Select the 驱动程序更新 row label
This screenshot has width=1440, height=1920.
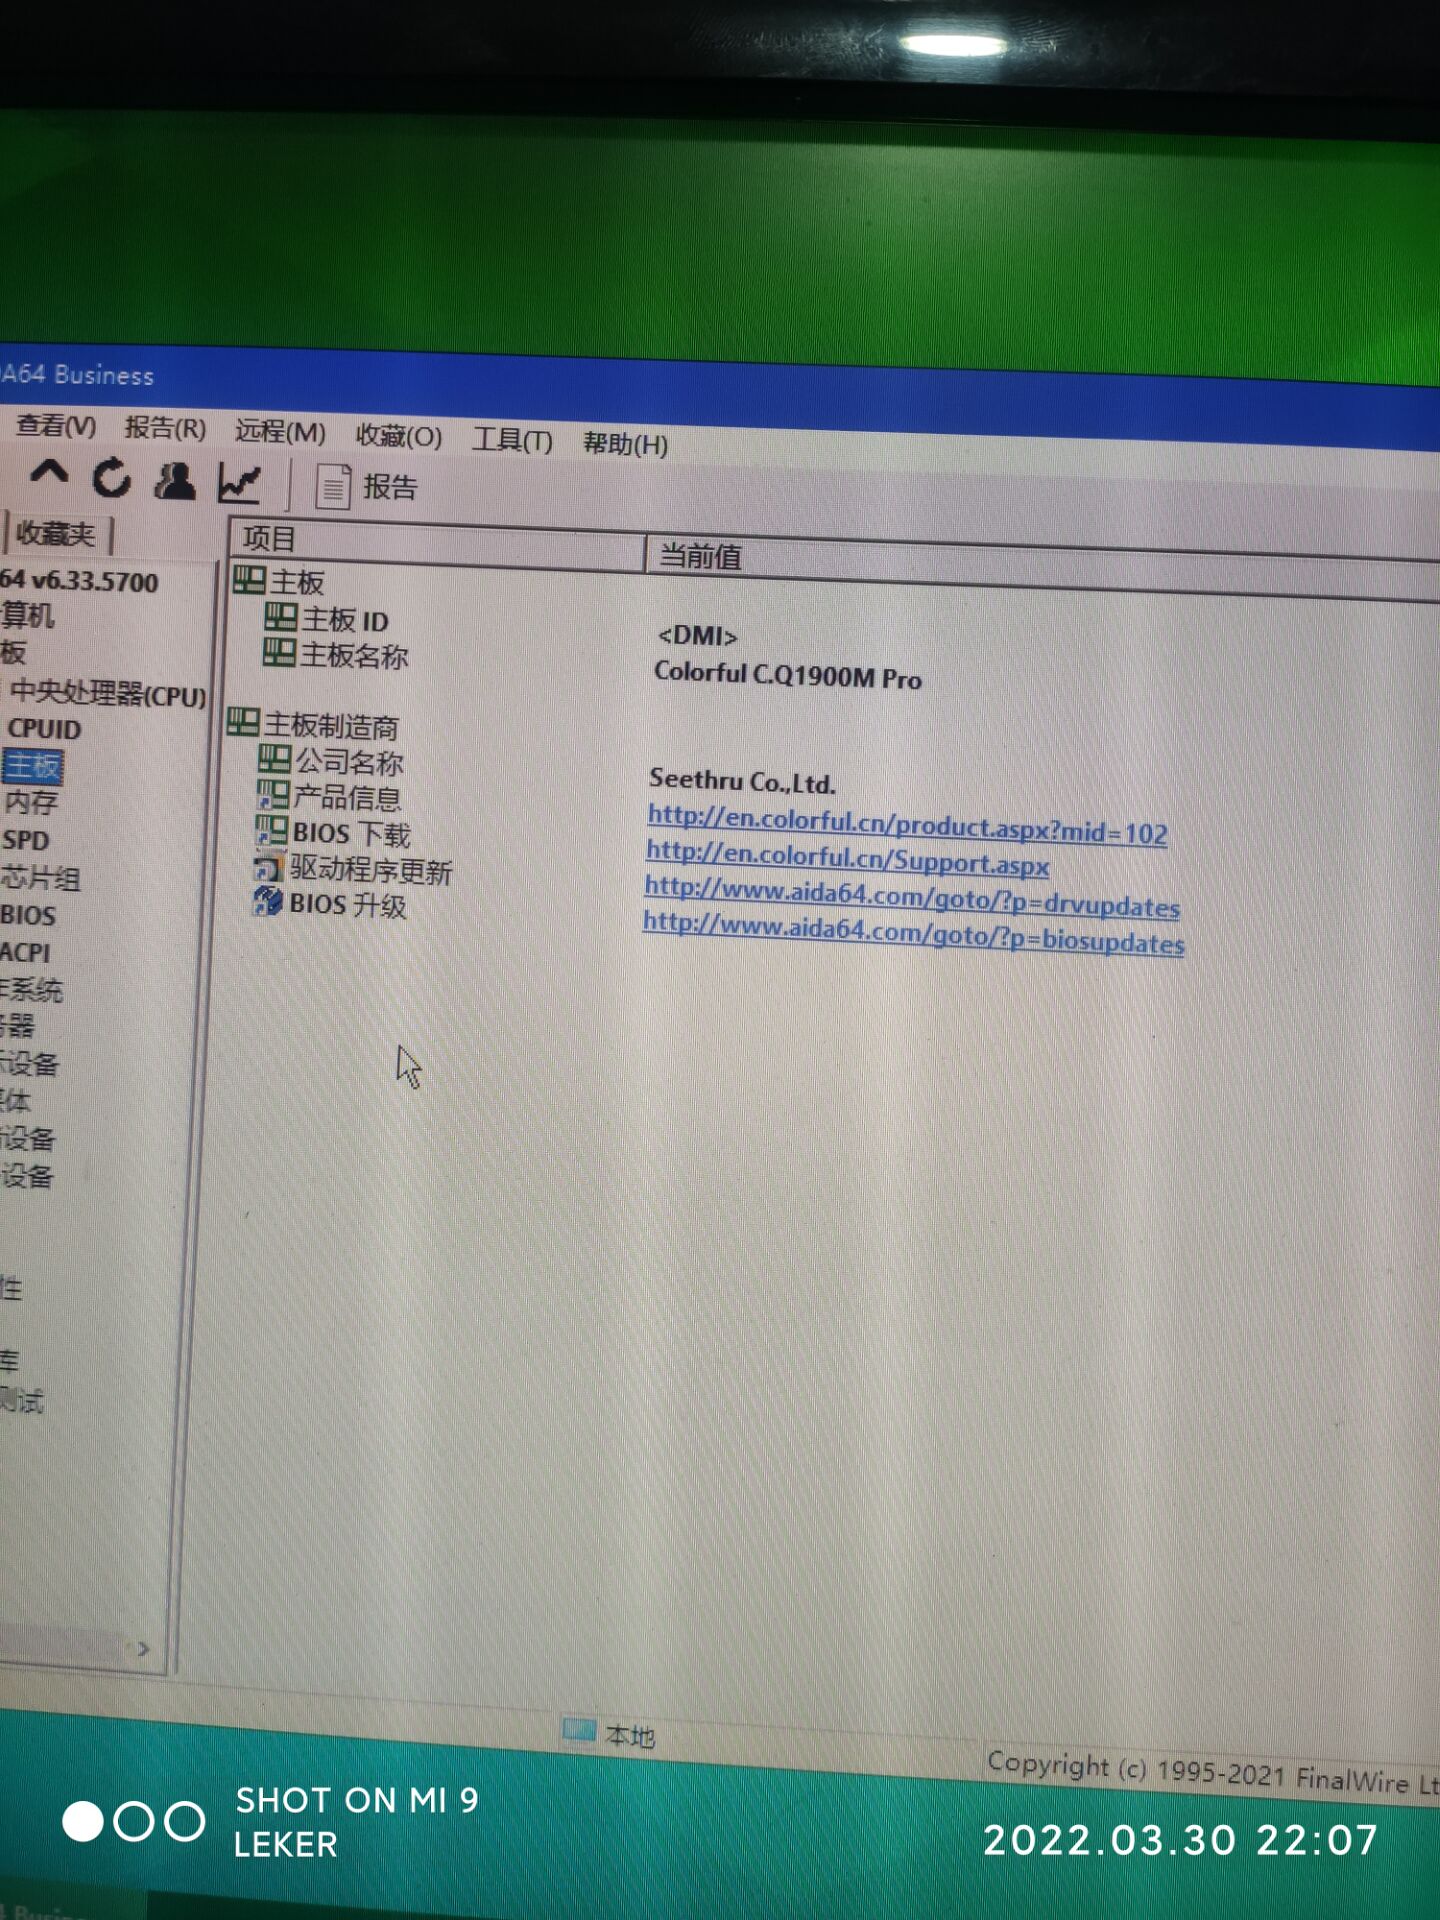point(371,870)
